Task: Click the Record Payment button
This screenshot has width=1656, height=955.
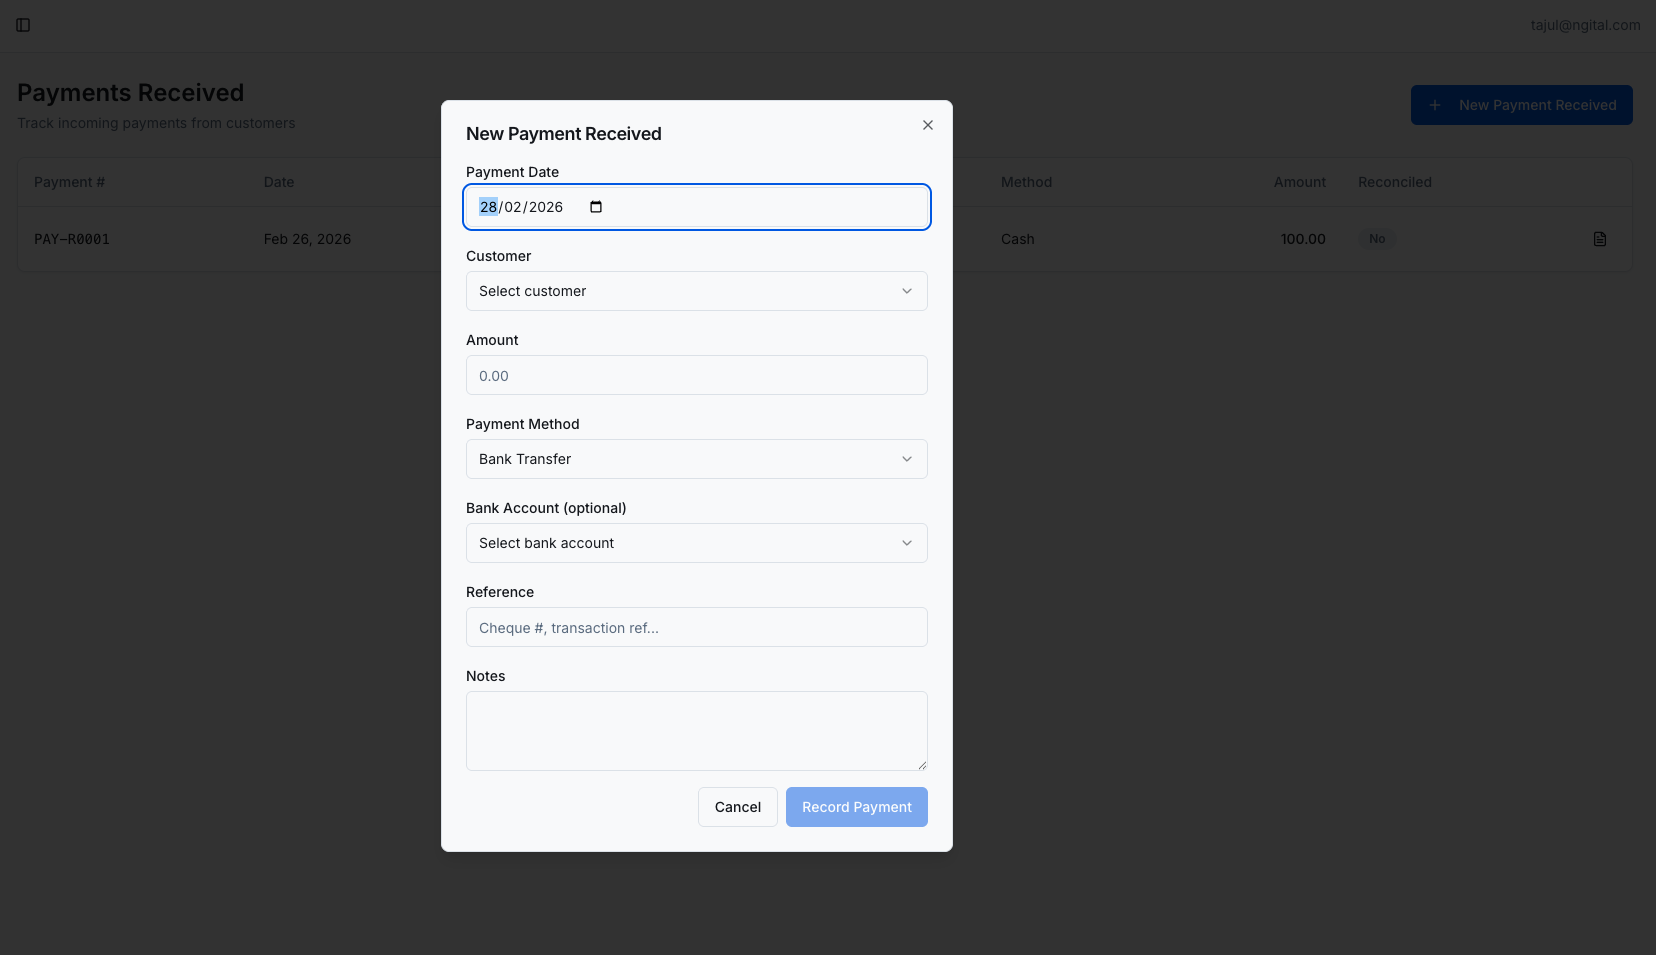Action: (x=856, y=807)
